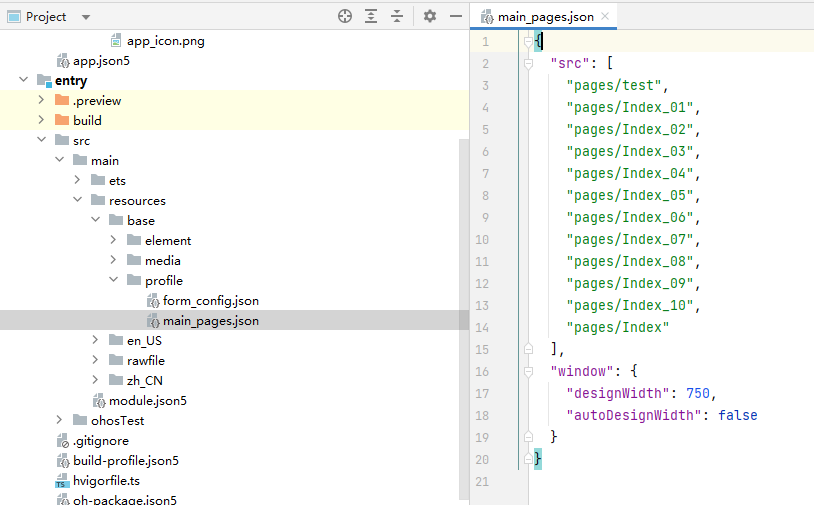
Task: Select the ohosTest folder
Action: [x=117, y=421]
